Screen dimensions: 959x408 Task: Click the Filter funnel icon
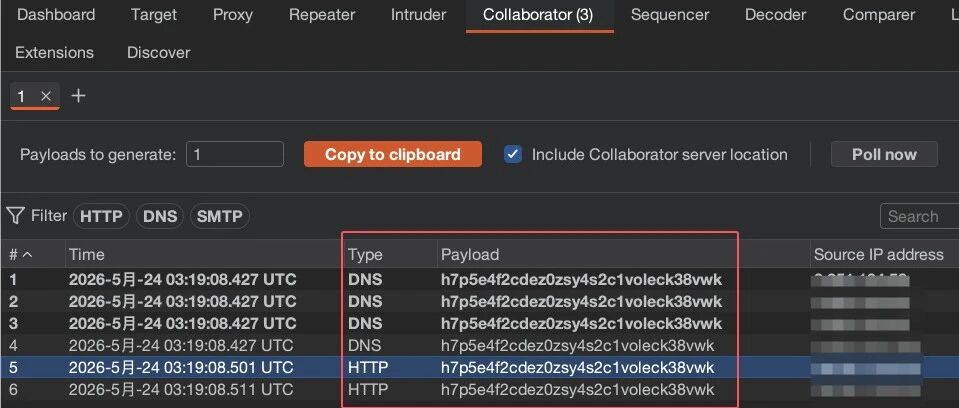tap(15, 215)
